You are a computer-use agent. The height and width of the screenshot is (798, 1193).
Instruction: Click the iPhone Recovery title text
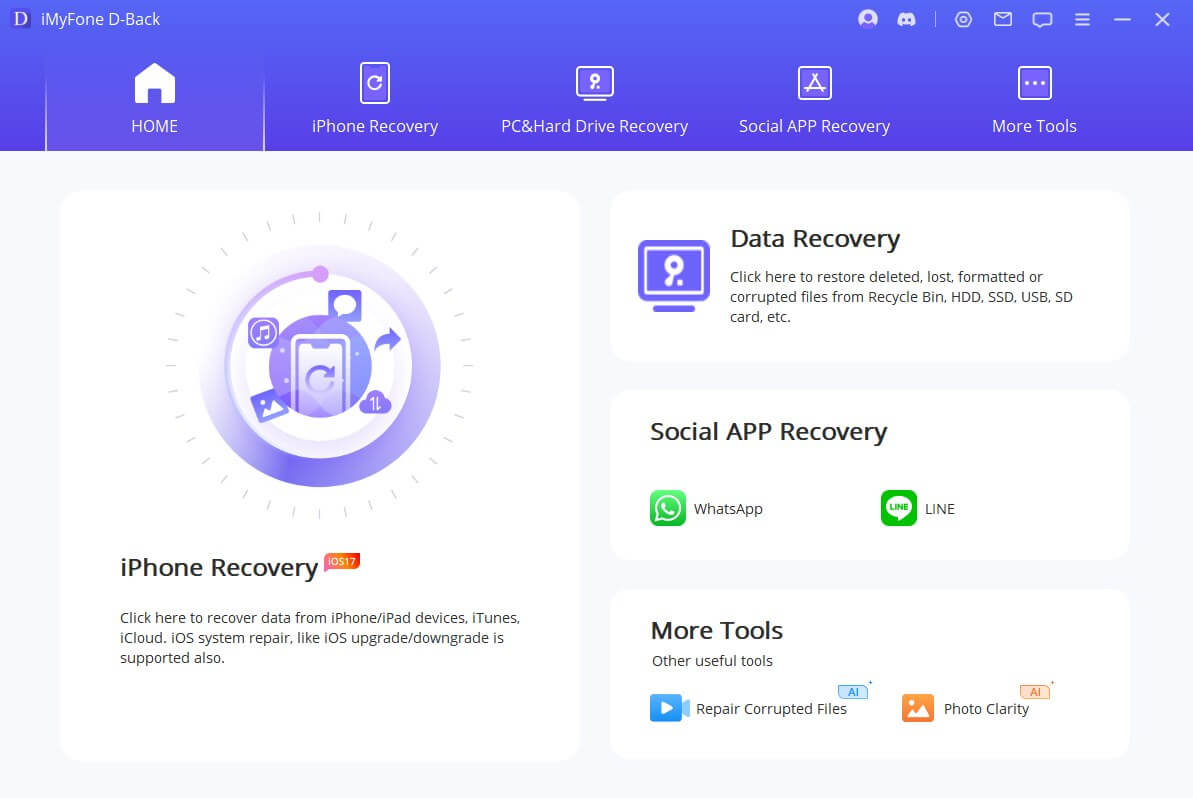coord(219,568)
